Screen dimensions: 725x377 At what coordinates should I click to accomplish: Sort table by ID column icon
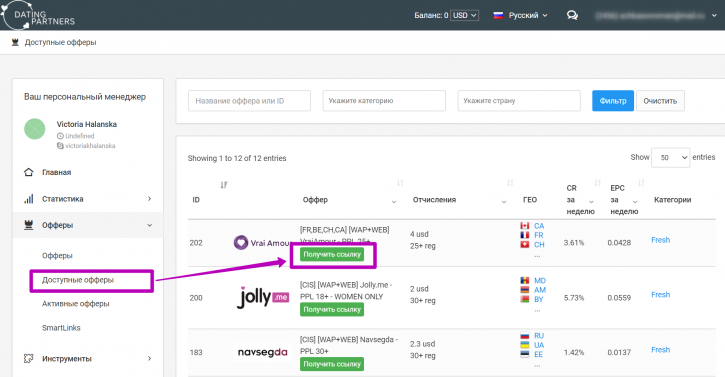point(224,185)
